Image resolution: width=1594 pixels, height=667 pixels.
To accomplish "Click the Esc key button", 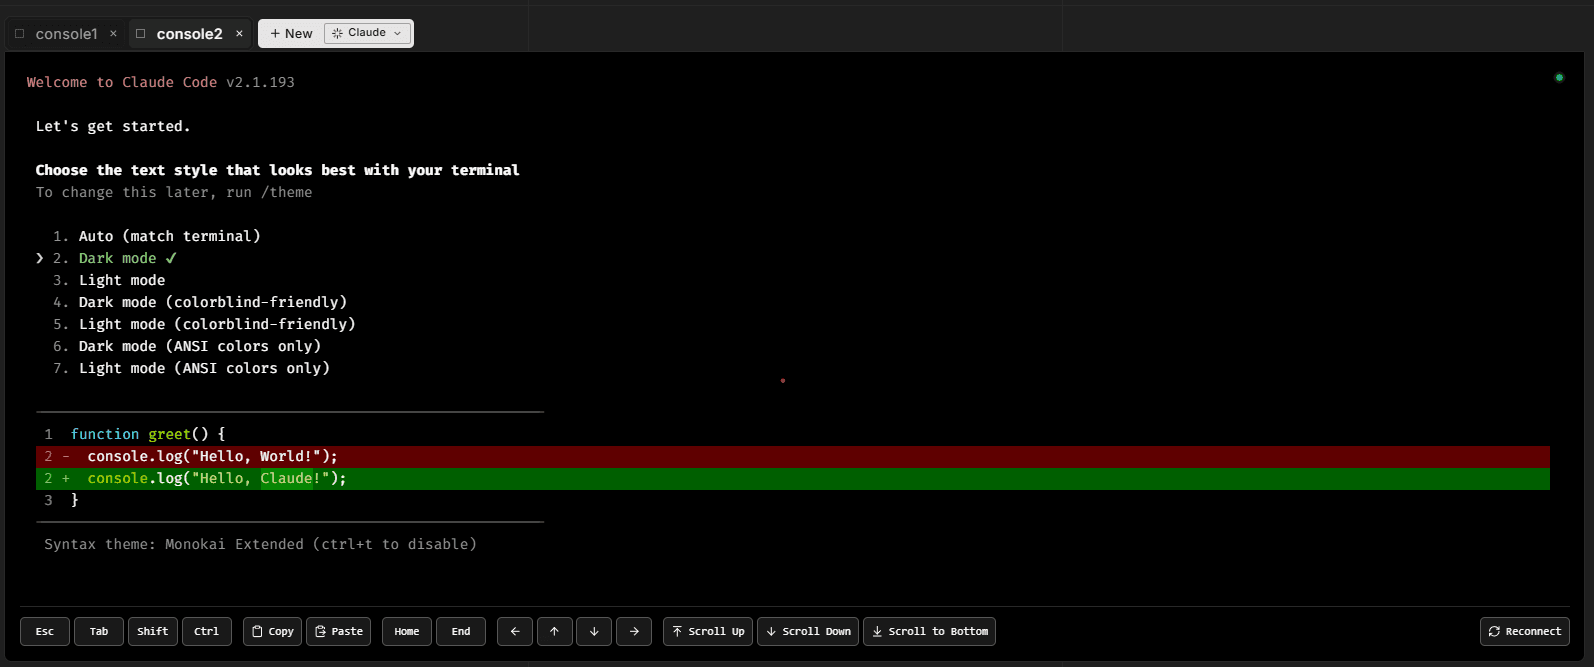I will [x=45, y=631].
